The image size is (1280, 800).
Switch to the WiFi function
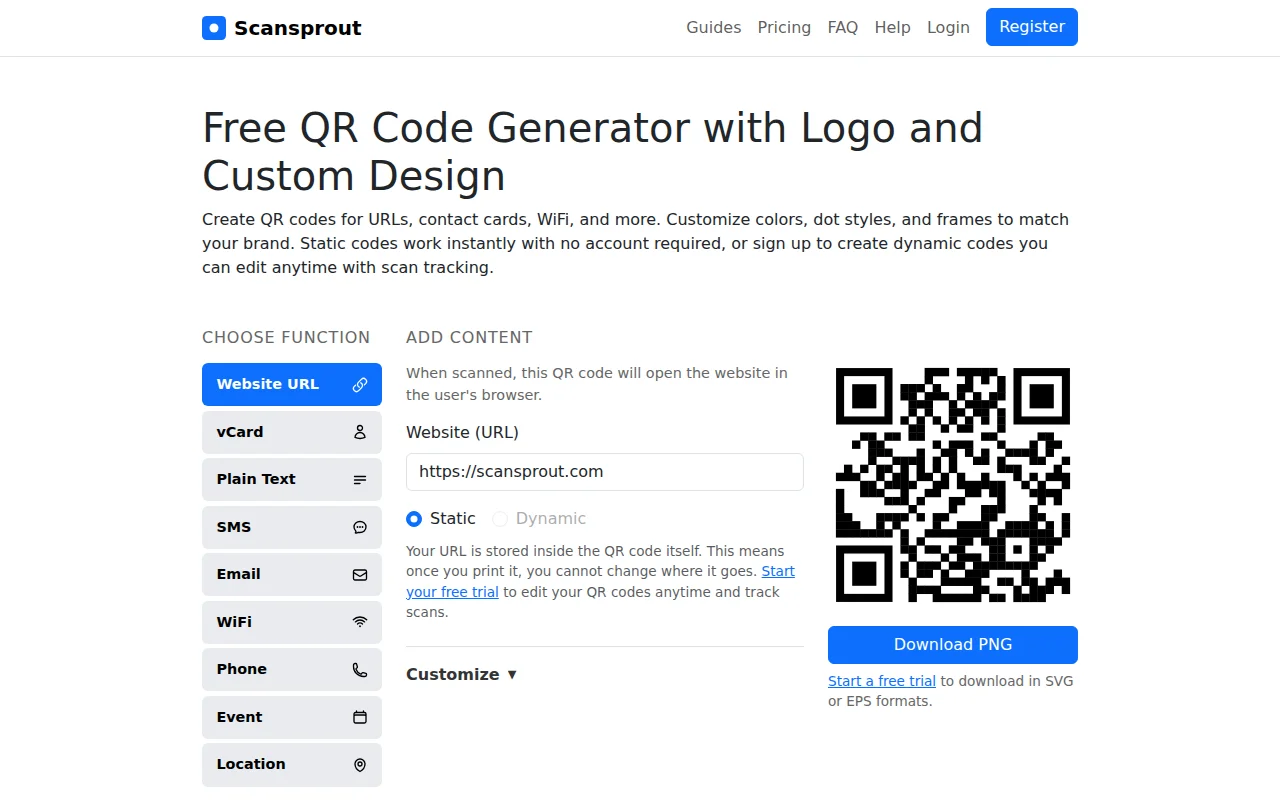[x=292, y=622]
